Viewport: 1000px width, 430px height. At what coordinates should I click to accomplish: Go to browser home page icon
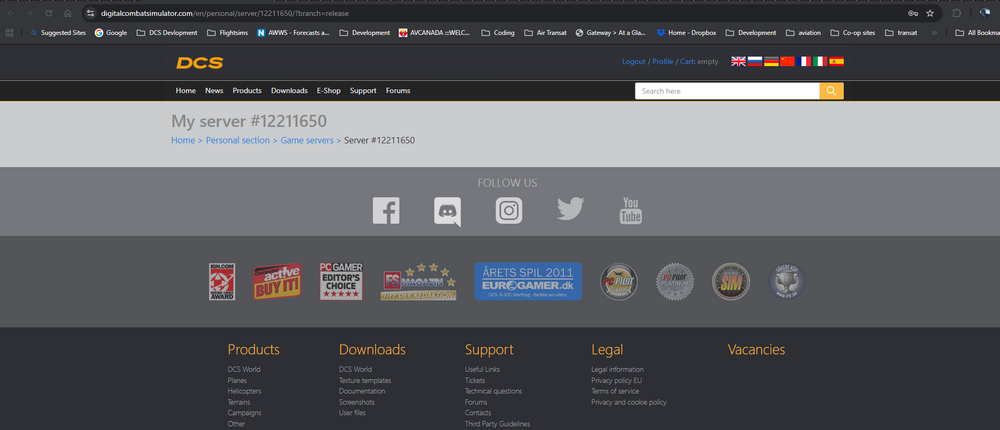point(68,13)
